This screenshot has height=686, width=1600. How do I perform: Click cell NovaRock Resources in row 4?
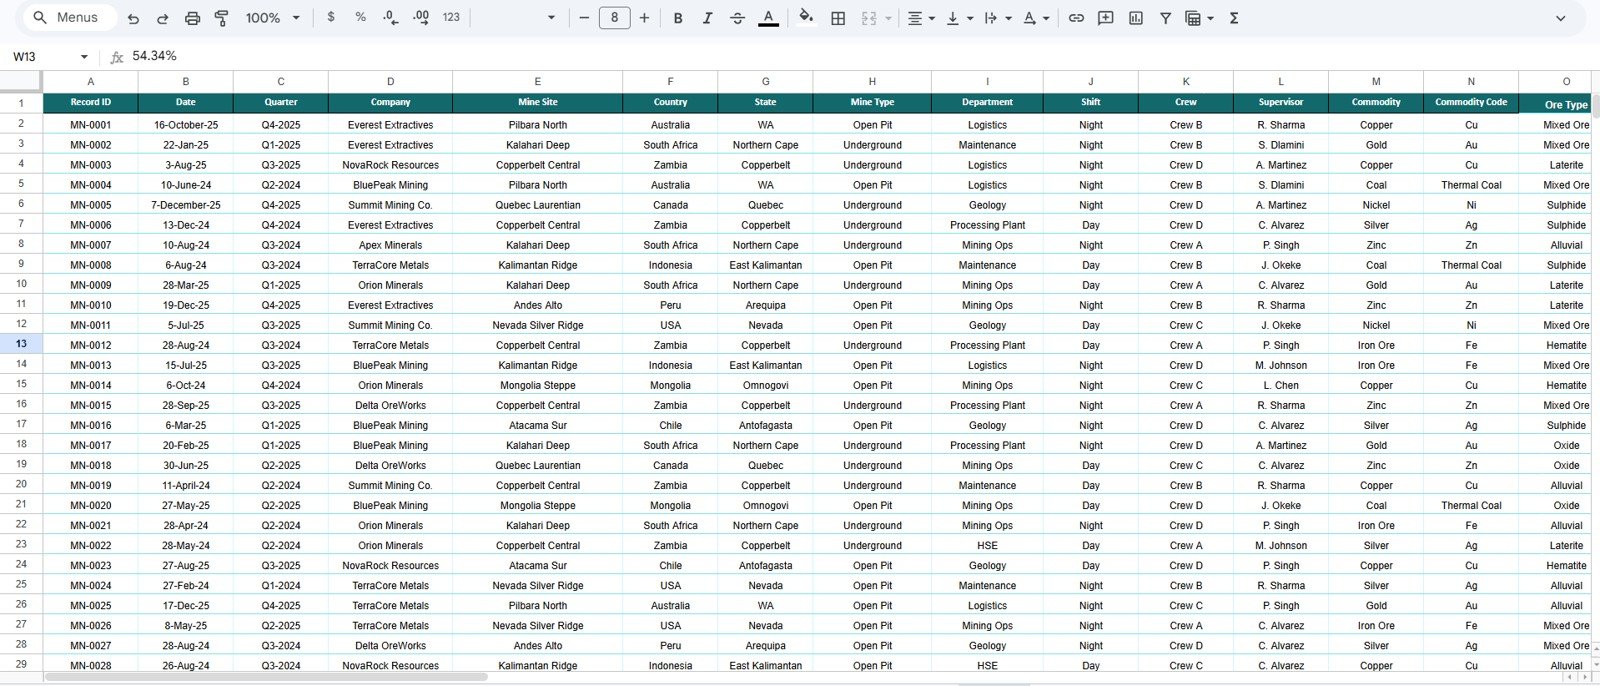[x=390, y=165]
